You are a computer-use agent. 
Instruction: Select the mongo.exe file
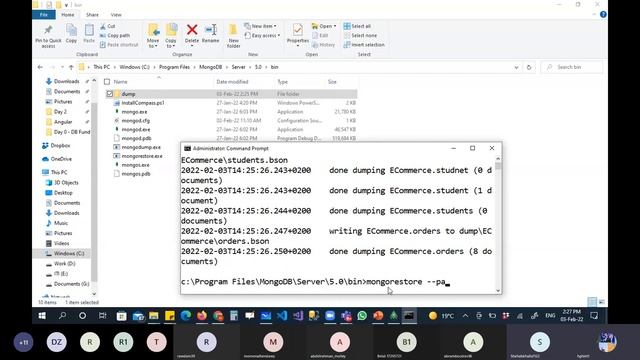(134, 112)
